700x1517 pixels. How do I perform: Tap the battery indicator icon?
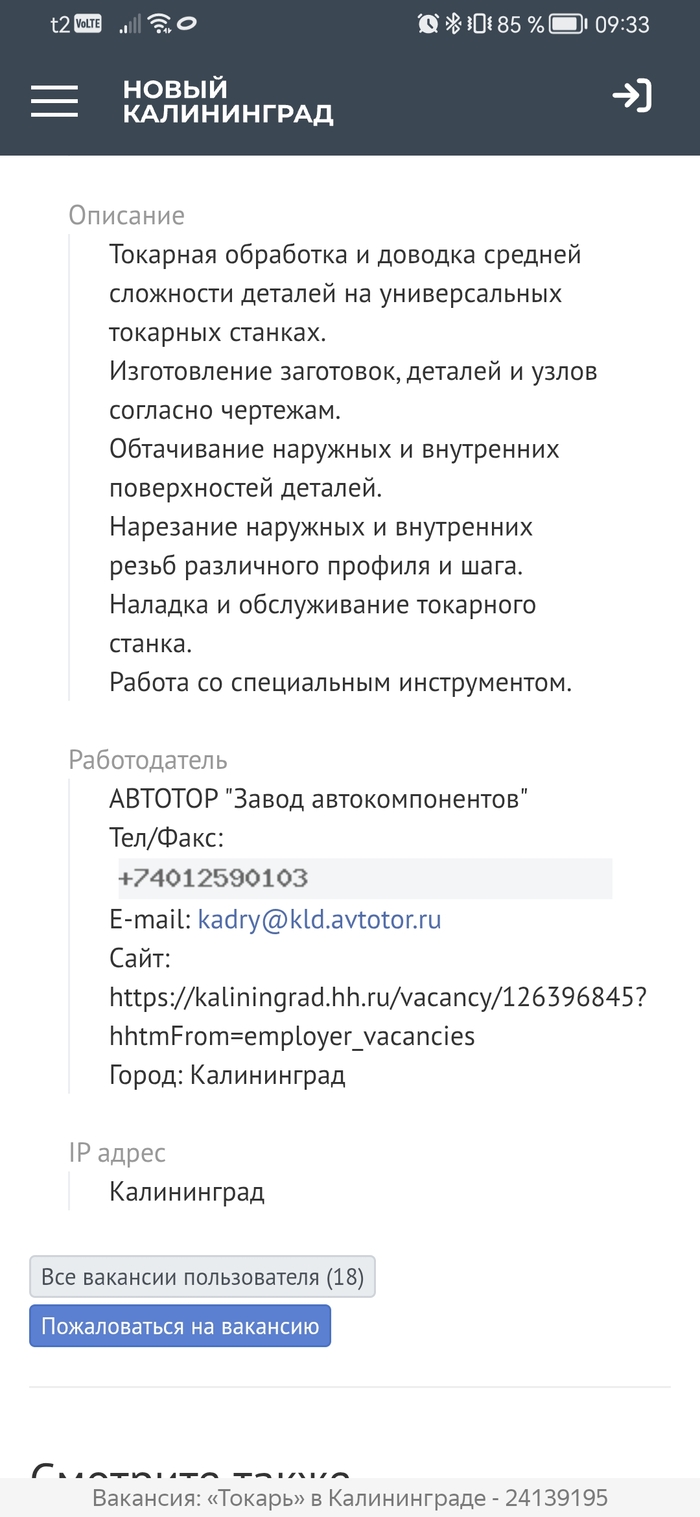click(x=567, y=24)
